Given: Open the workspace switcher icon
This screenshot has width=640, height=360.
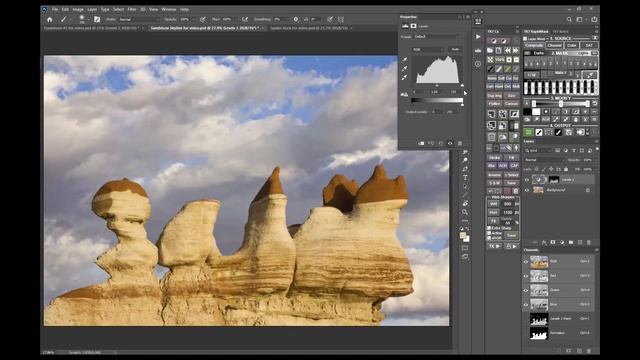Looking at the screenshot, I should point(580,19).
